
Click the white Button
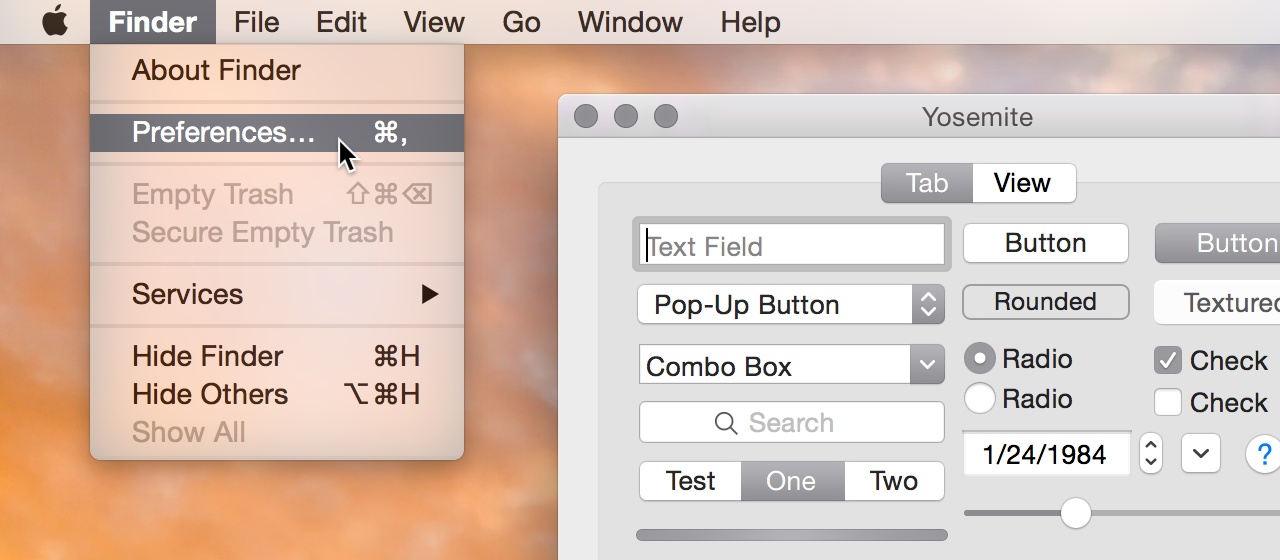tap(1046, 243)
